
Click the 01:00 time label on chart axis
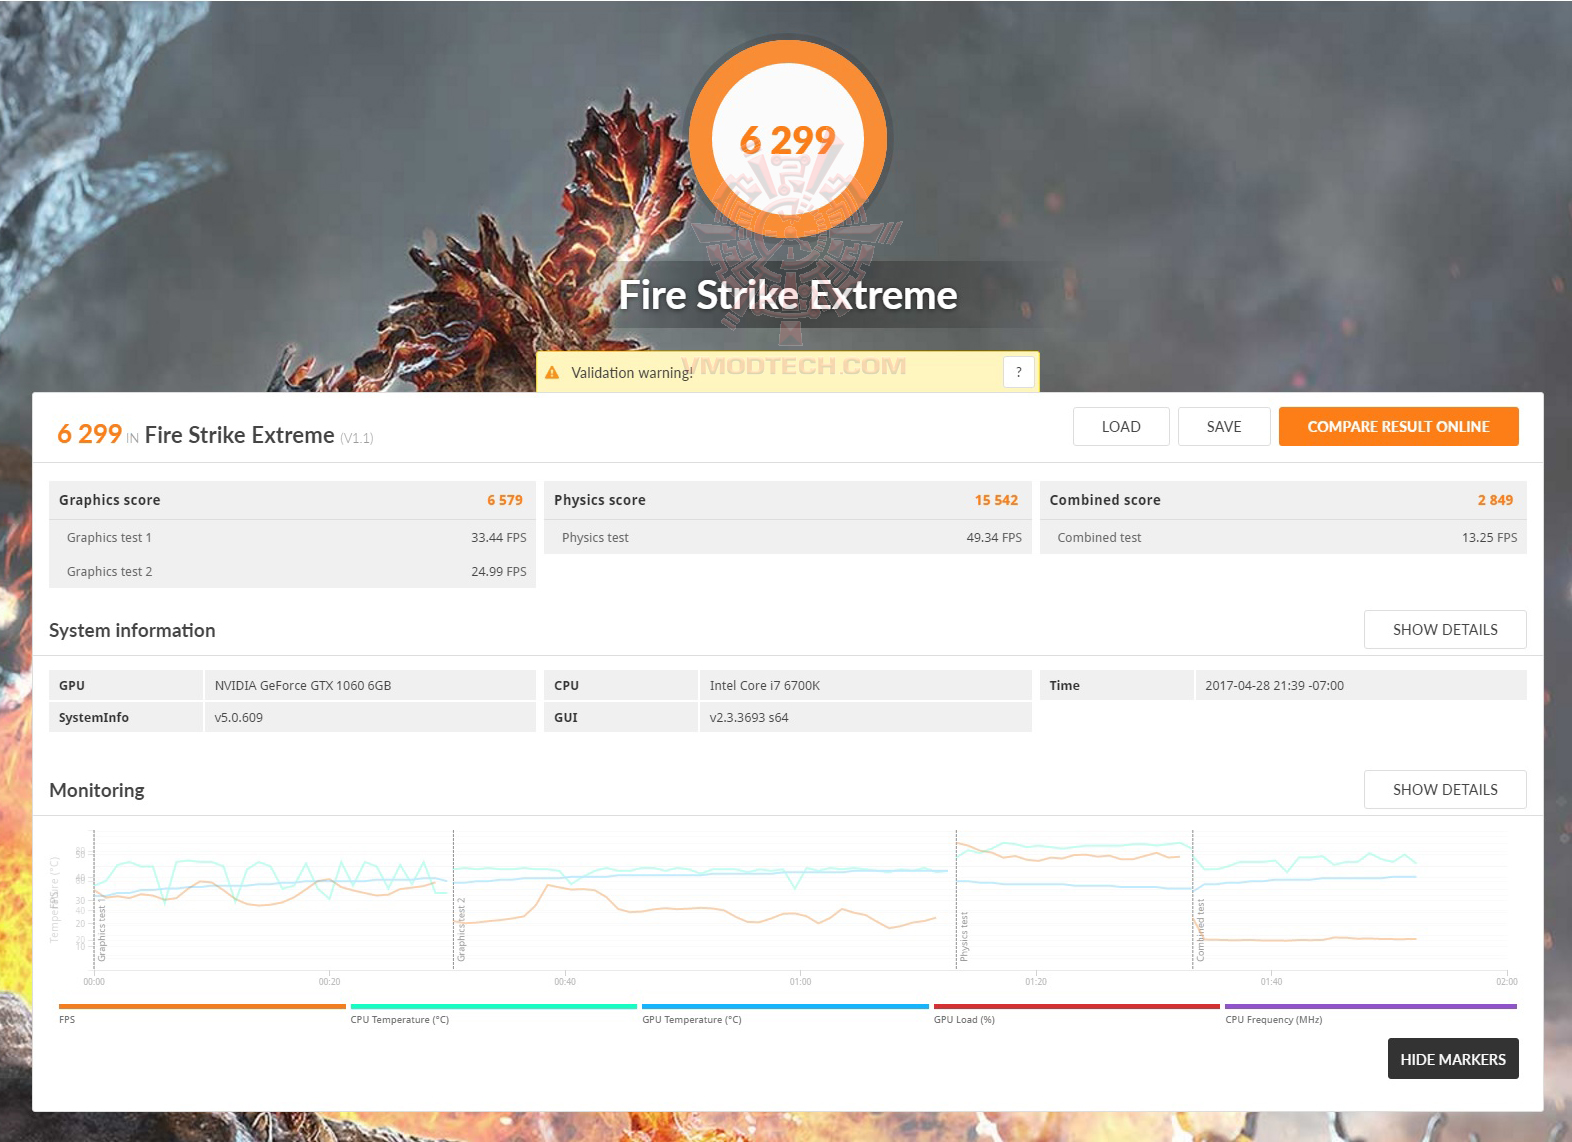800,981
